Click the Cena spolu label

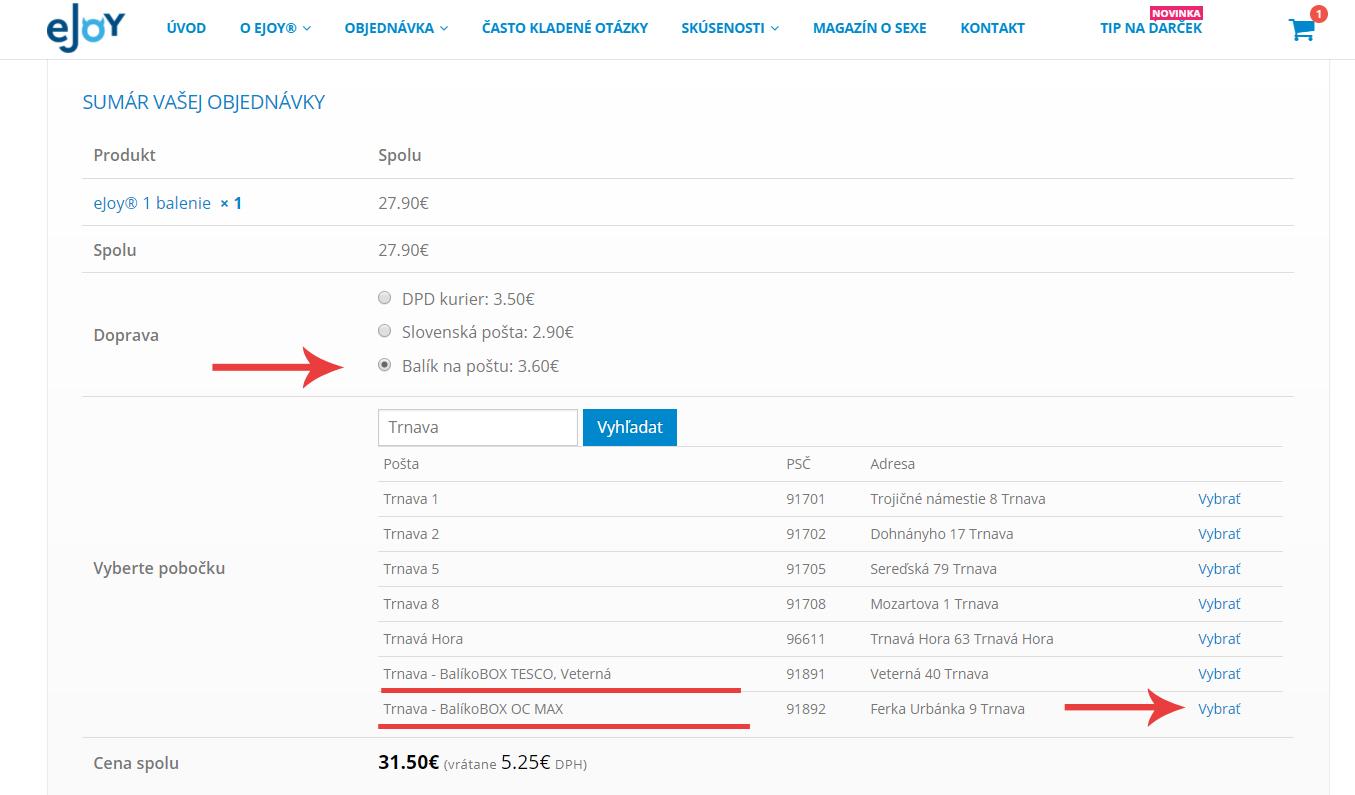(136, 763)
